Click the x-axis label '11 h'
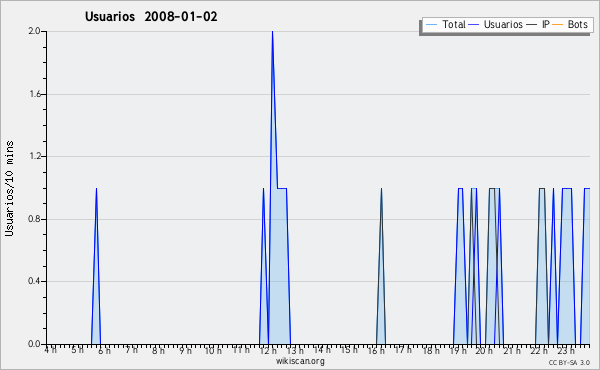The width and height of the screenshot is (600, 370). click(241, 350)
